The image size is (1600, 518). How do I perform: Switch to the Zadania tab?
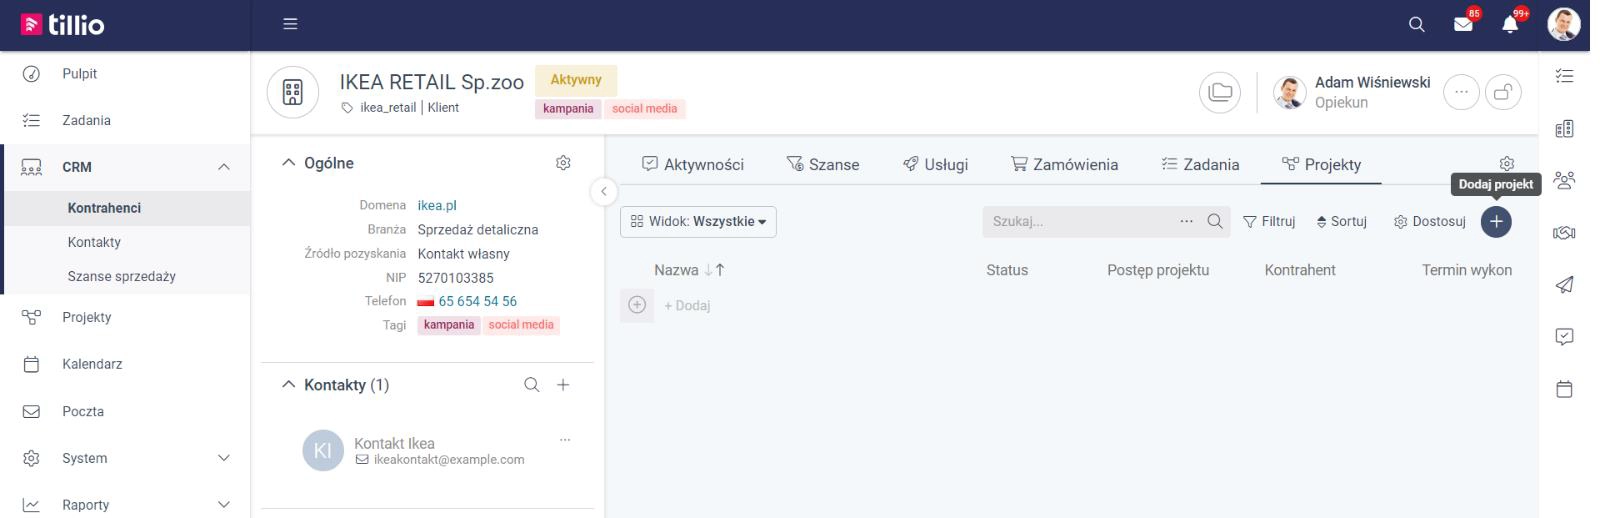click(1200, 165)
